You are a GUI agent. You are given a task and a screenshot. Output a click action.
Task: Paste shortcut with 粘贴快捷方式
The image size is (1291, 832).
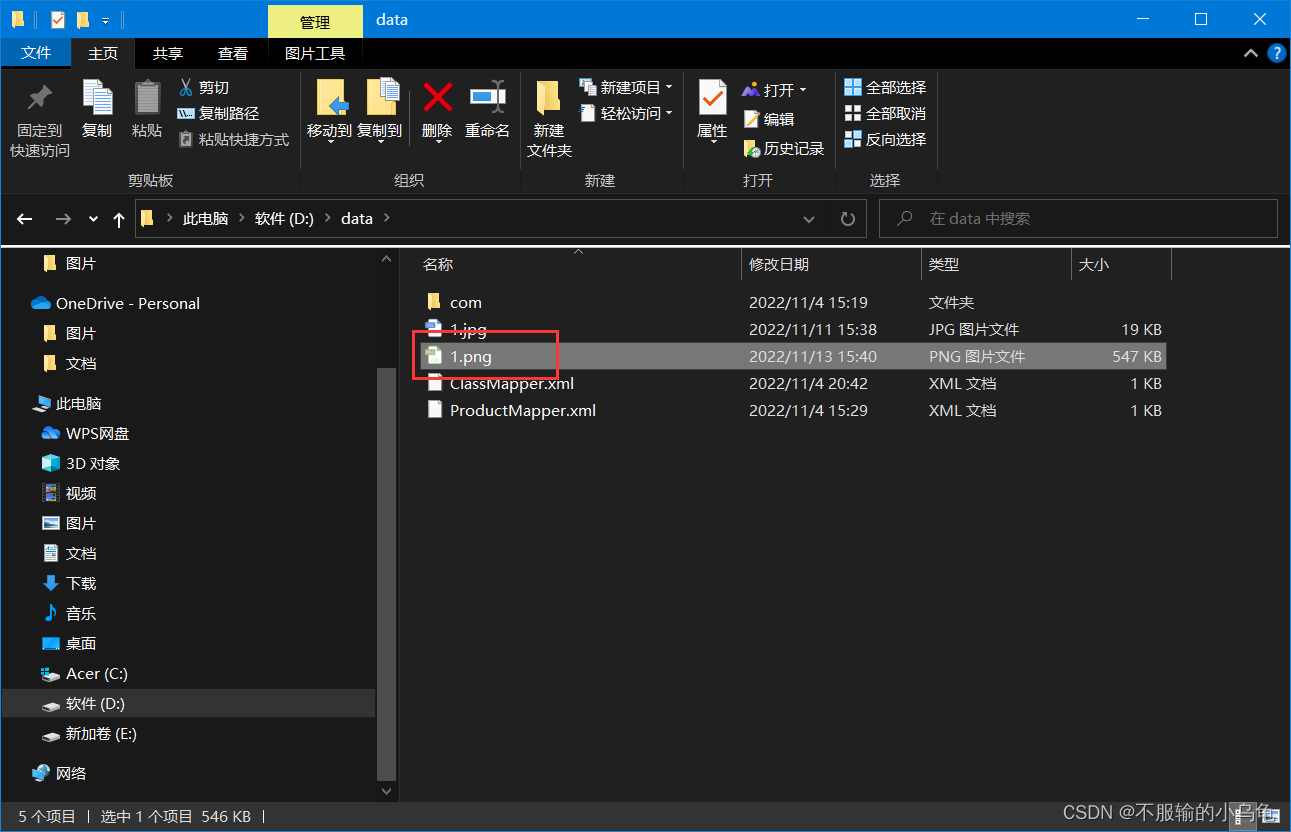coord(233,140)
